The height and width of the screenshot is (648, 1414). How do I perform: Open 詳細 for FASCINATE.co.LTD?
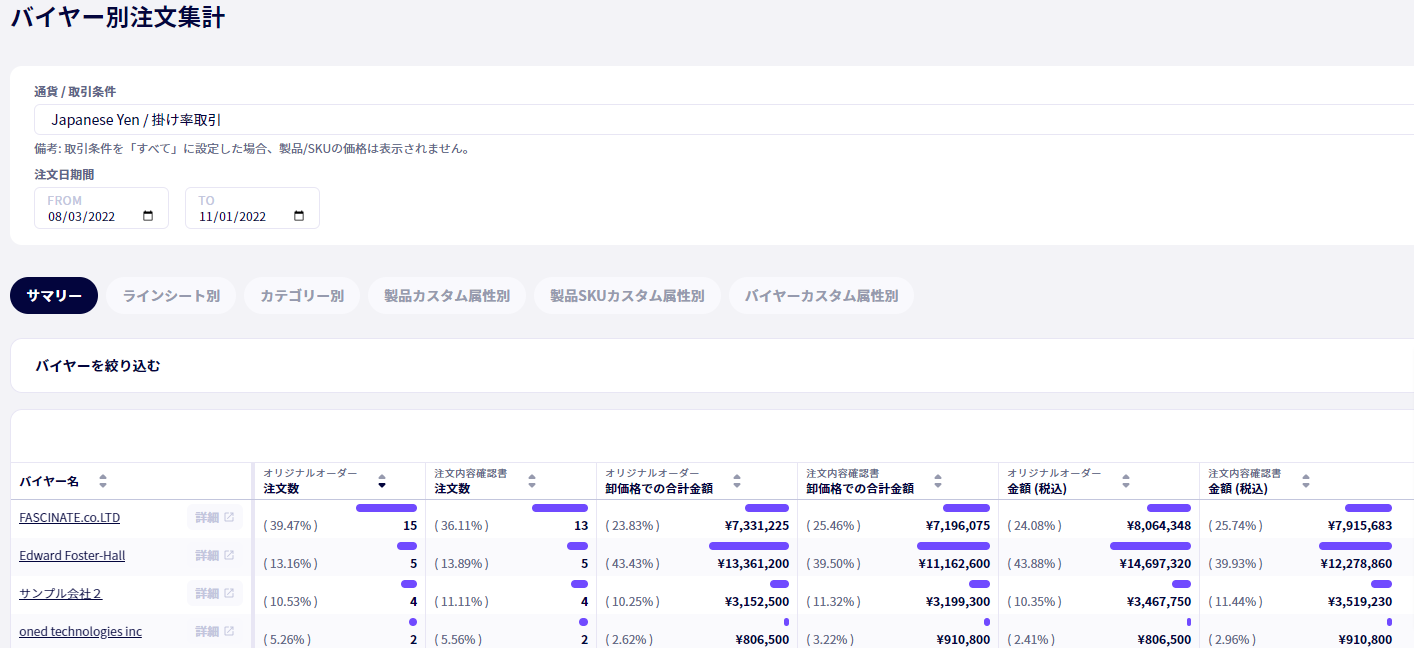tap(214, 518)
